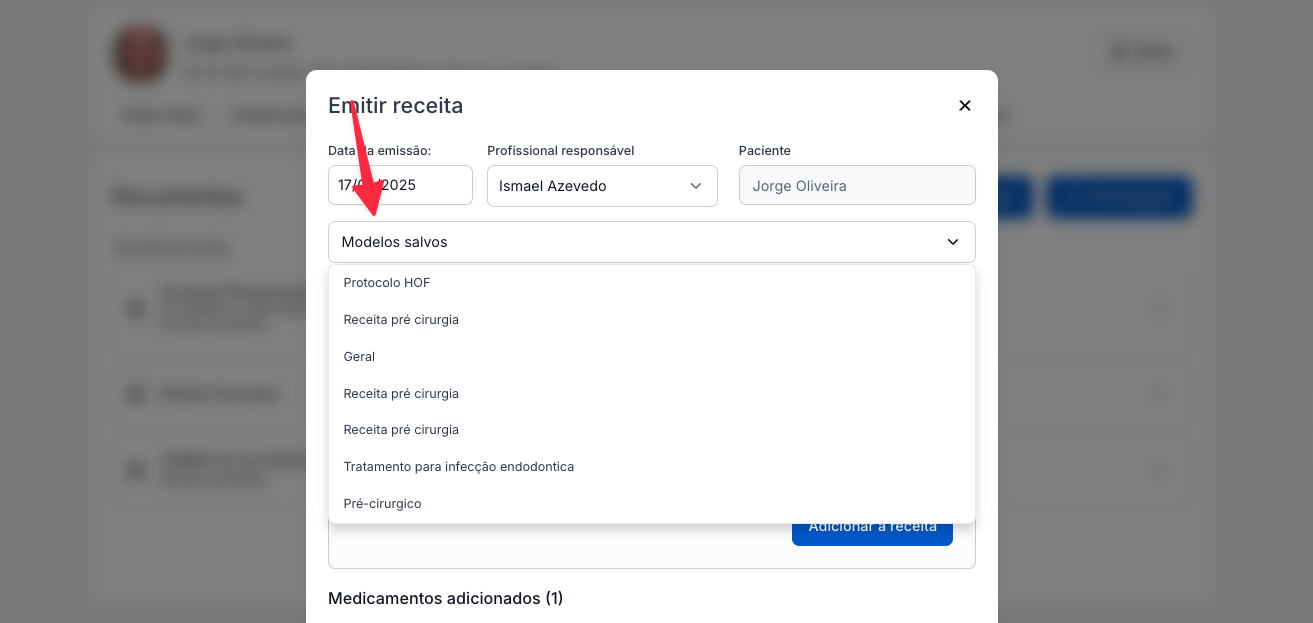This screenshot has height=623, width=1313.
Task: Click the third document's file icon
Action: pyautogui.click(x=136, y=469)
